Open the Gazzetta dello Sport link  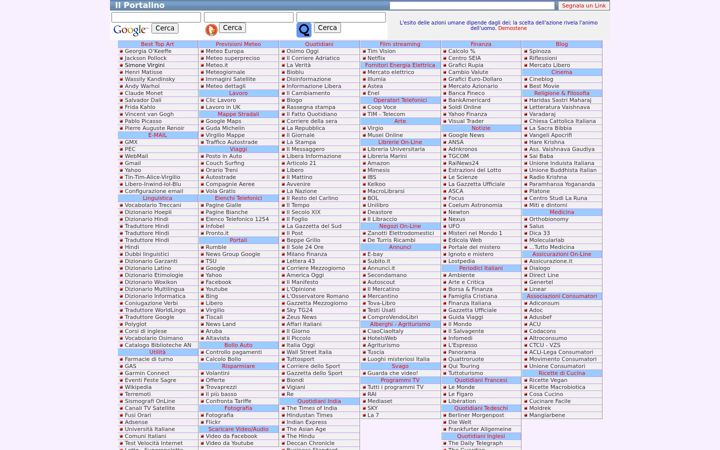click(x=315, y=373)
